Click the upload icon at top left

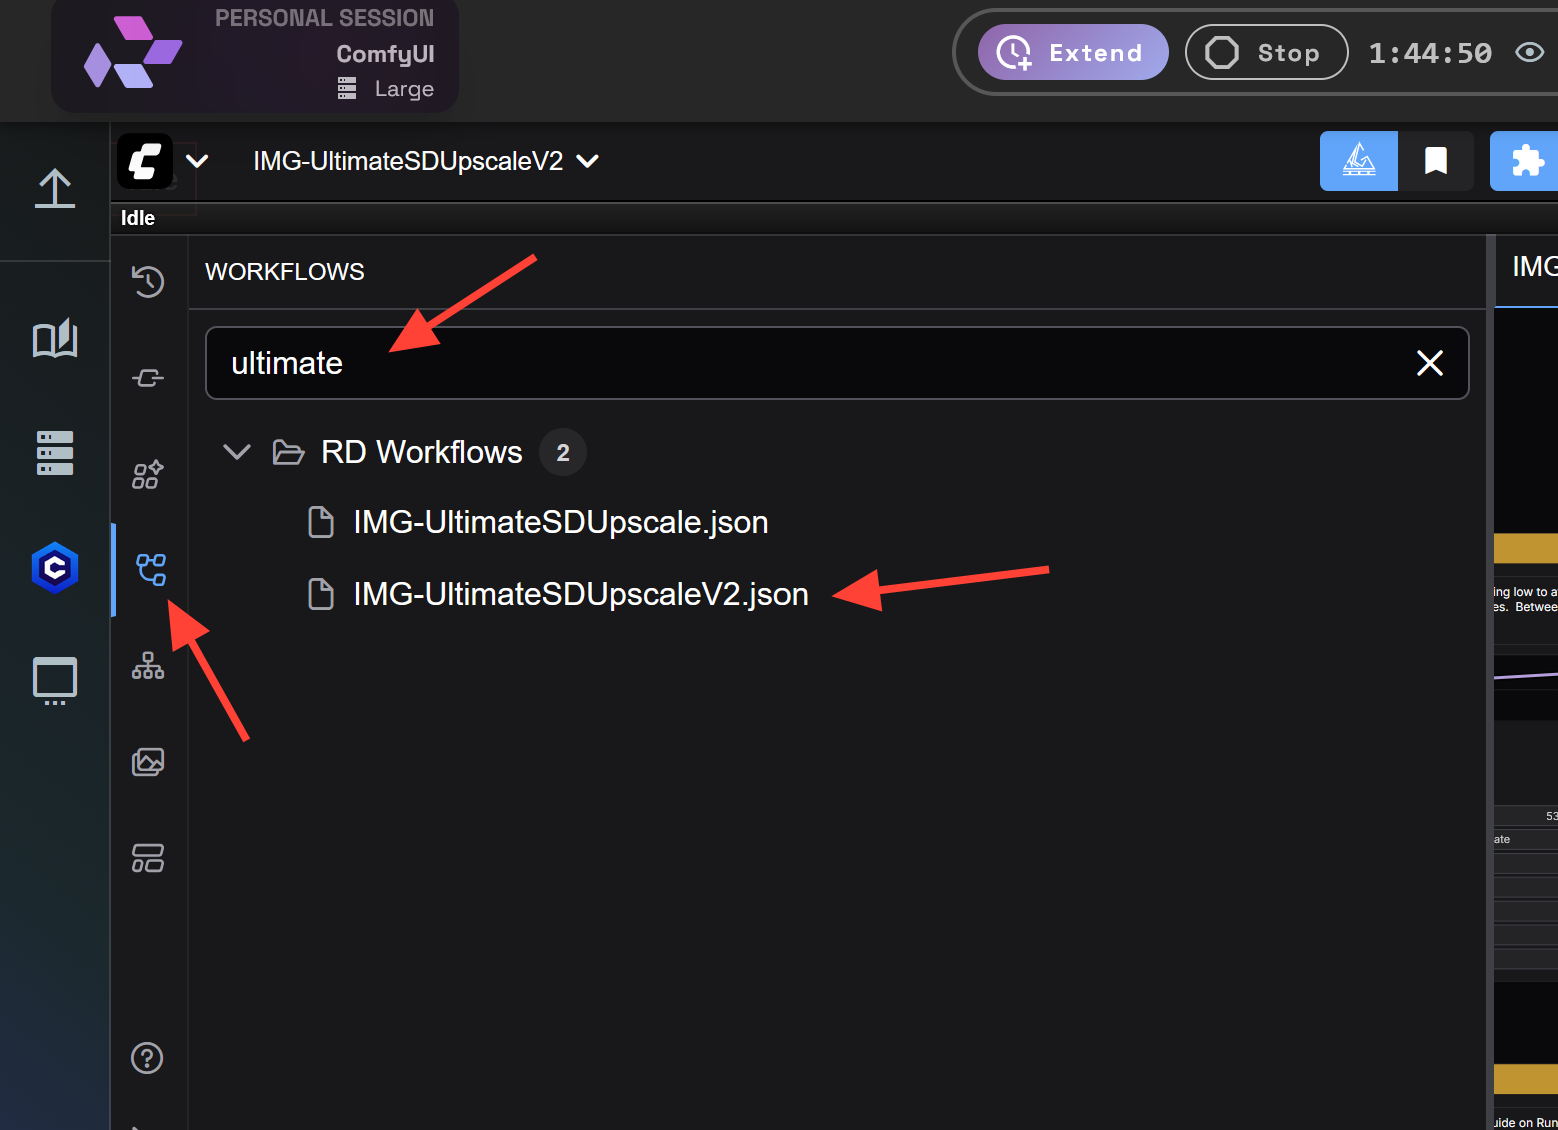tap(54, 188)
